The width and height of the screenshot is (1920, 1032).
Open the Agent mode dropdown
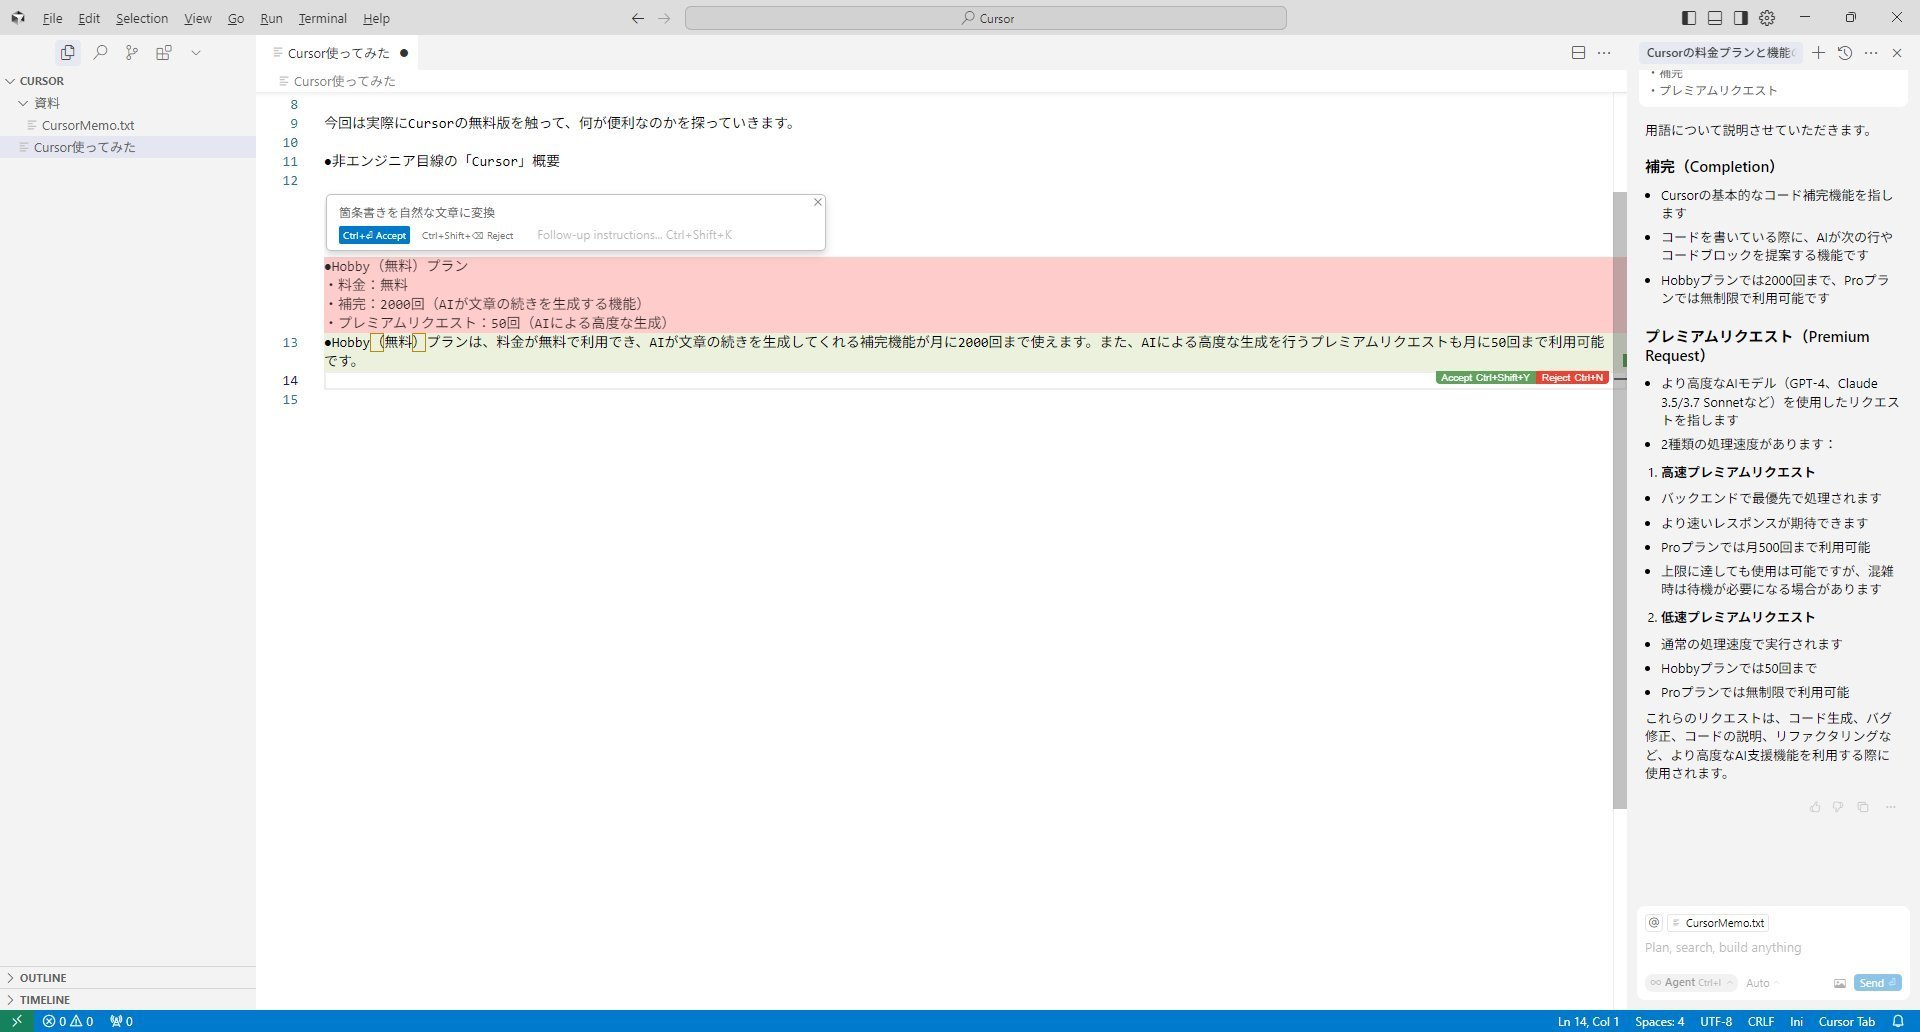click(x=1691, y=983)
